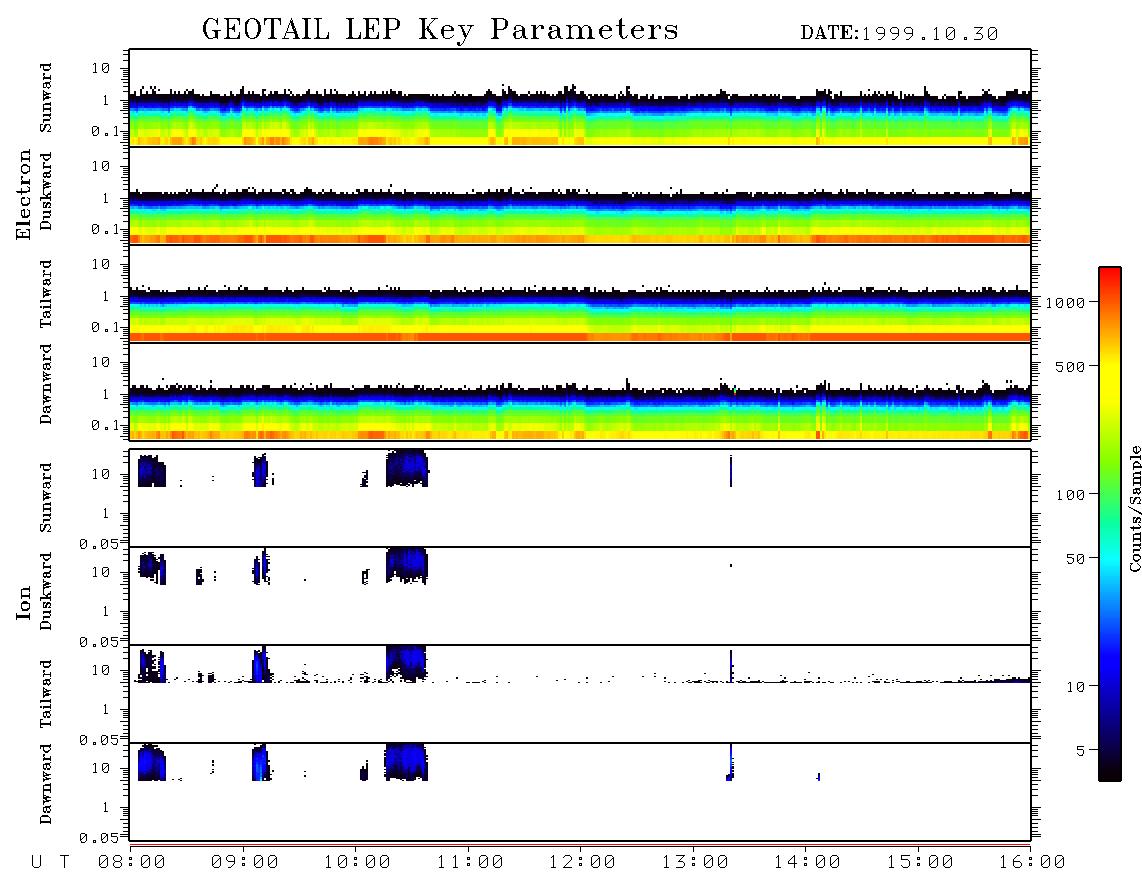The image size is (1142, 880).
Task: Select the 'DATE:1999.10.30' label
Action: [x=899, y=34]
